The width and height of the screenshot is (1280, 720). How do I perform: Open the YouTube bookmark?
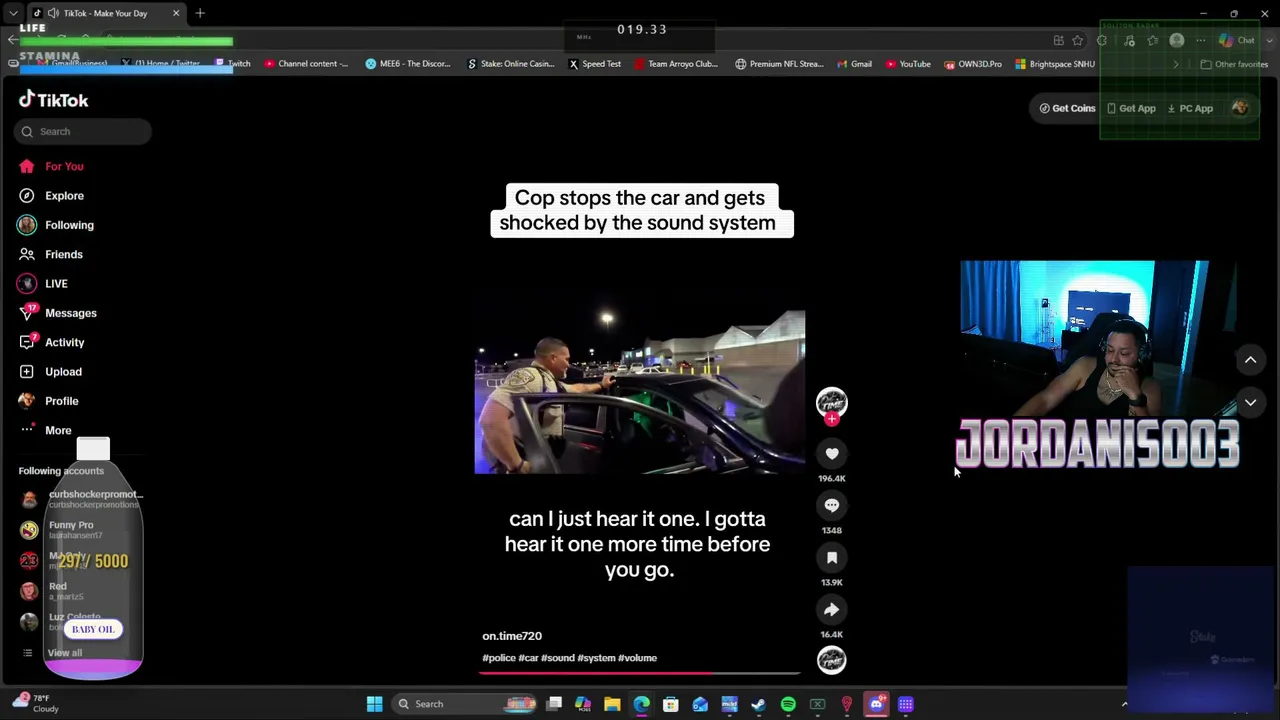pos(908,64)
